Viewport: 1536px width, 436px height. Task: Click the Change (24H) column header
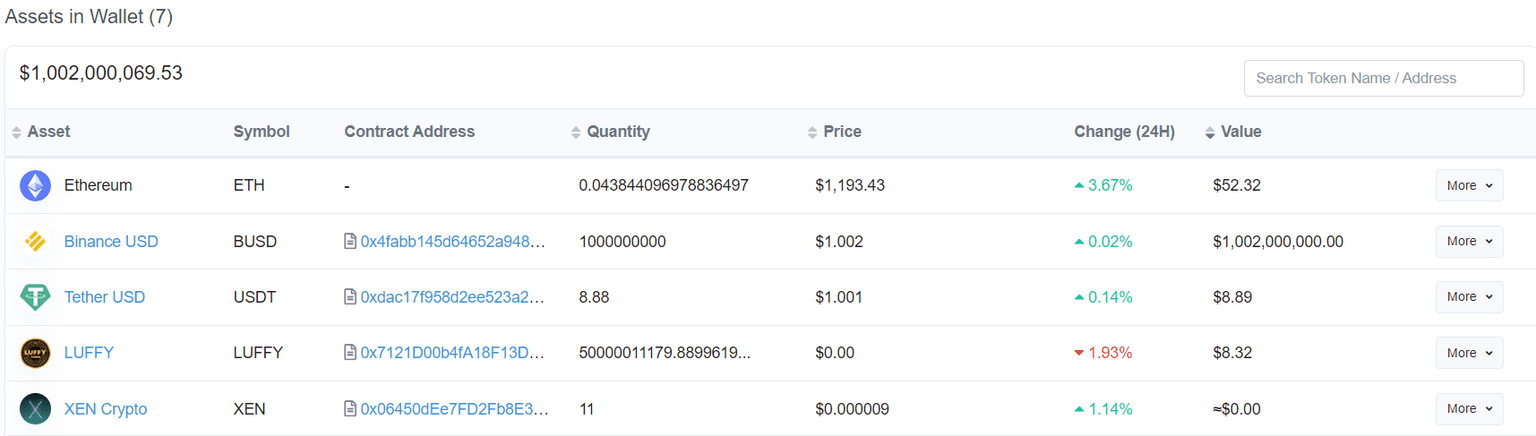(1125, 132)
